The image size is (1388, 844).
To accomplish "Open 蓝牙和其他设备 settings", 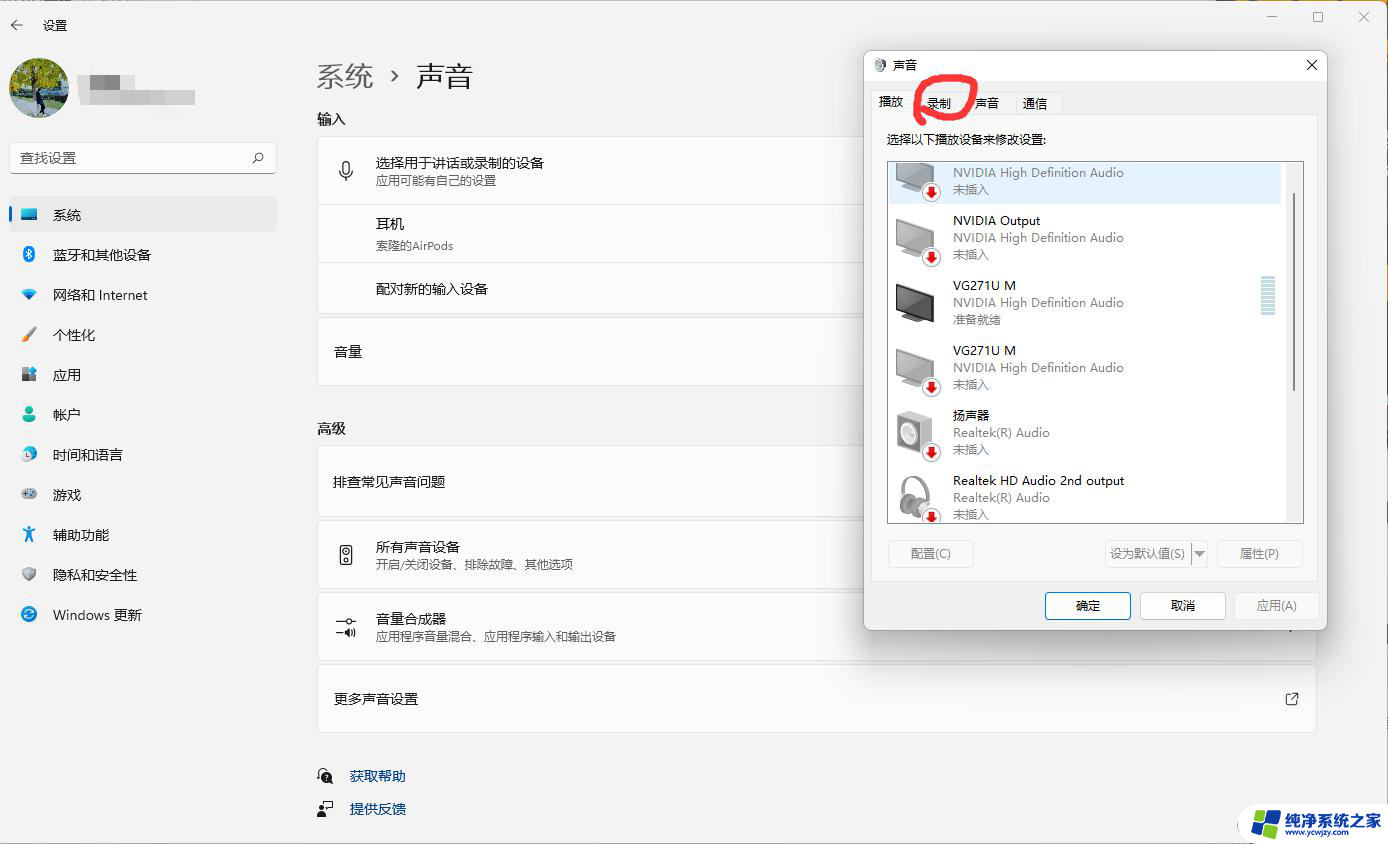I will 143,255.
